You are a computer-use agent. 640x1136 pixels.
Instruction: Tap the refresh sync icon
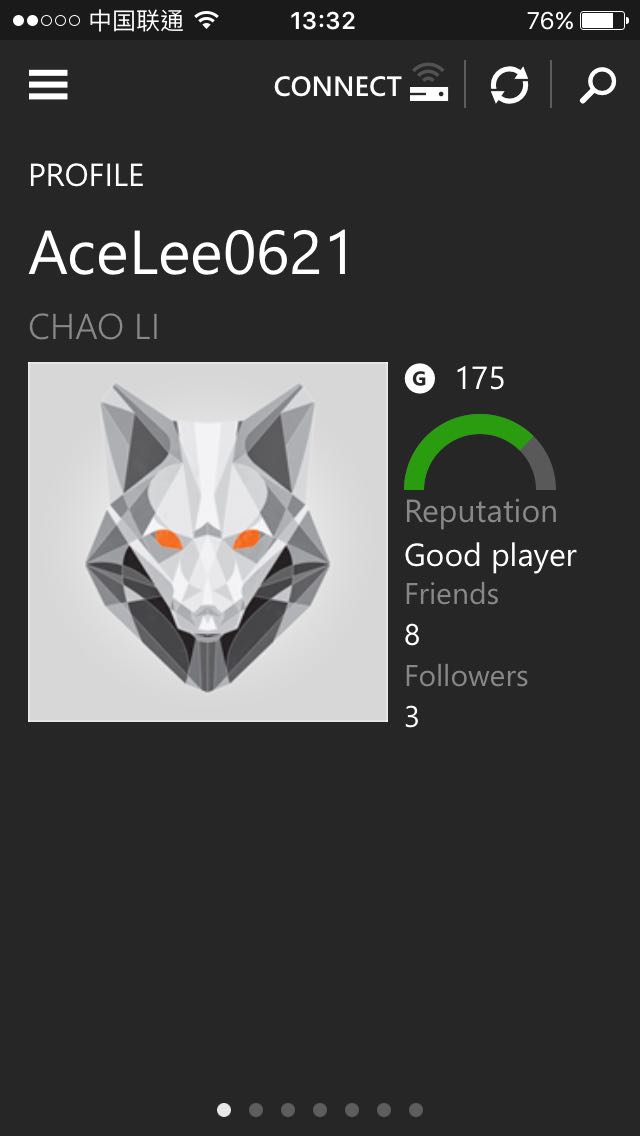coord(509,85)
